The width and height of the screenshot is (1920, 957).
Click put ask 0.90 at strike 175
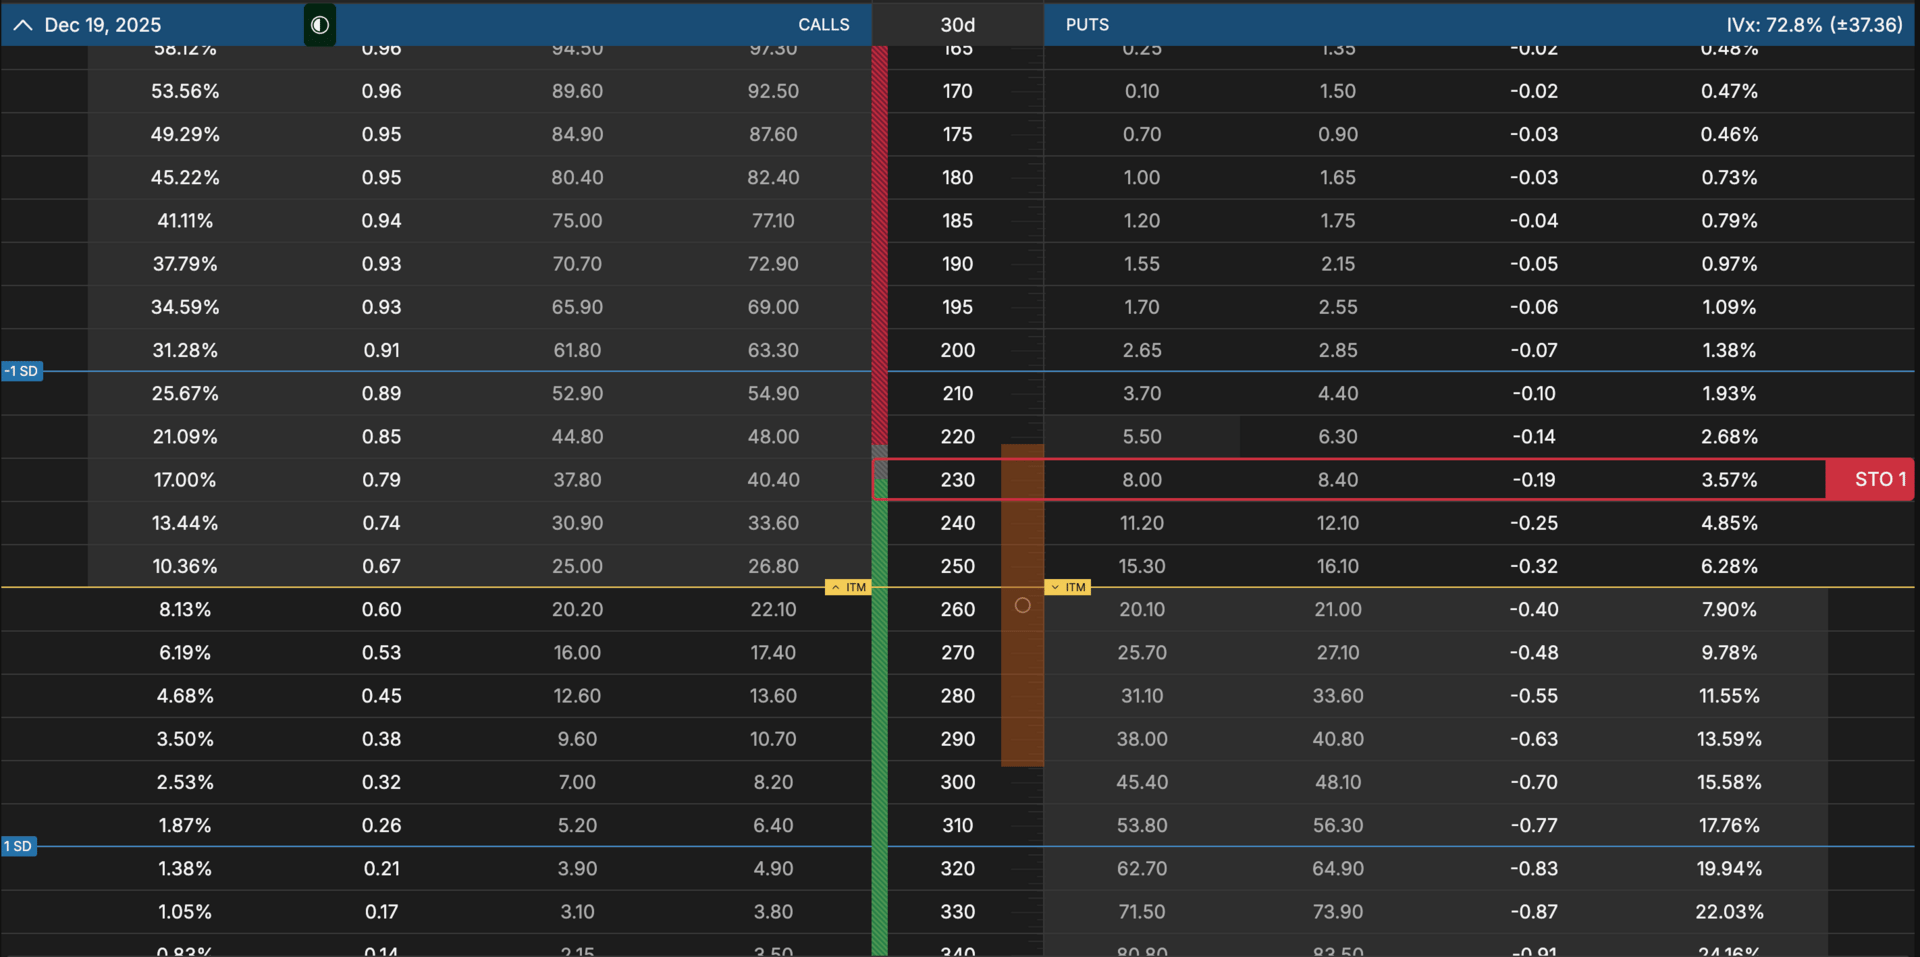click(1338, 134)
